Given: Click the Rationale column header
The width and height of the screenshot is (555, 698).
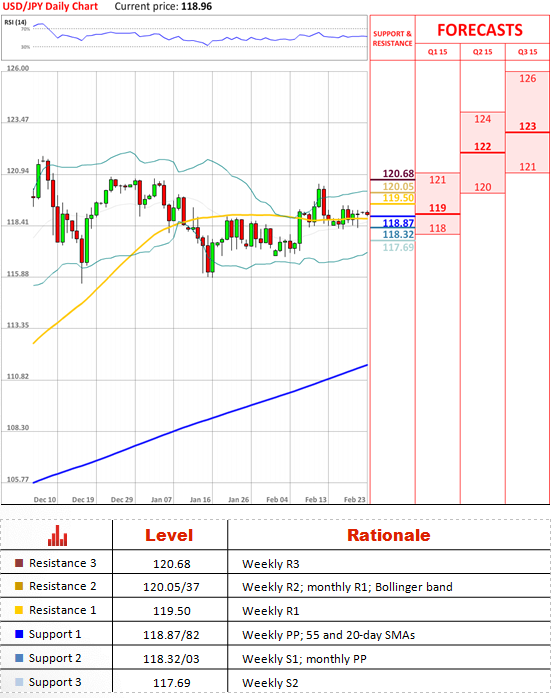Looking at the screenshot, I should coord(389,535).
